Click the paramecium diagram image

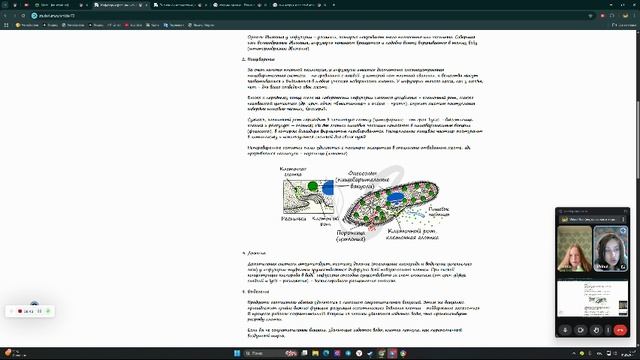click(391, 203)
